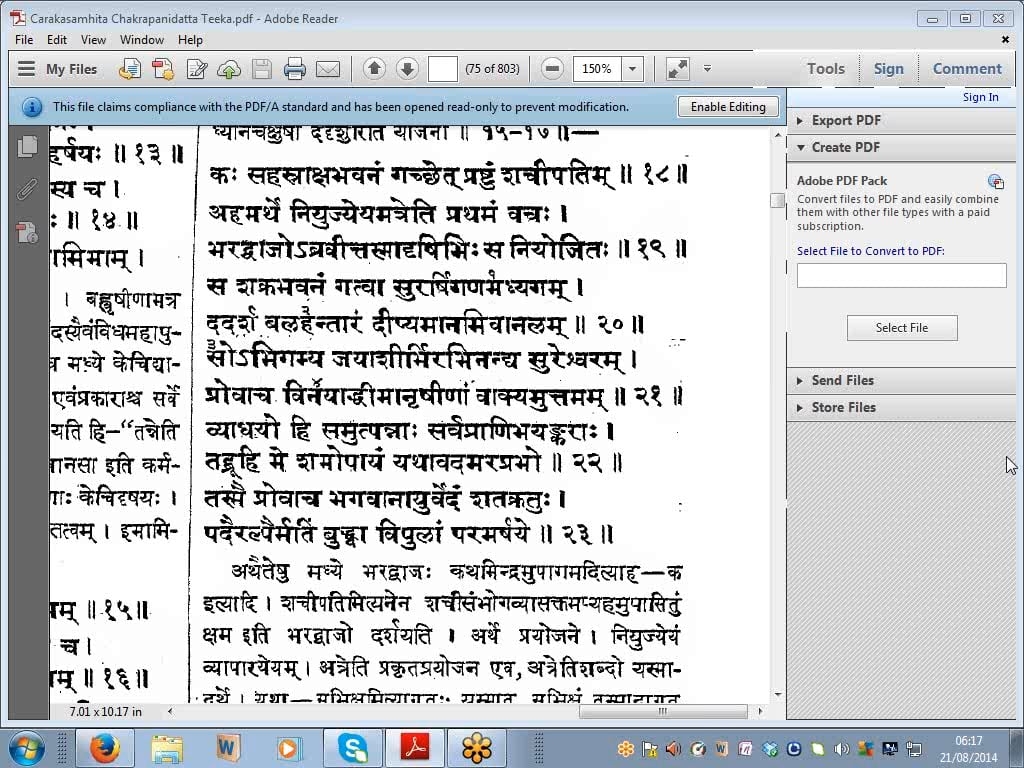Toggle the Tools pane
The height and width of the screenshot is (768, 1024).
tap(825, 69)
